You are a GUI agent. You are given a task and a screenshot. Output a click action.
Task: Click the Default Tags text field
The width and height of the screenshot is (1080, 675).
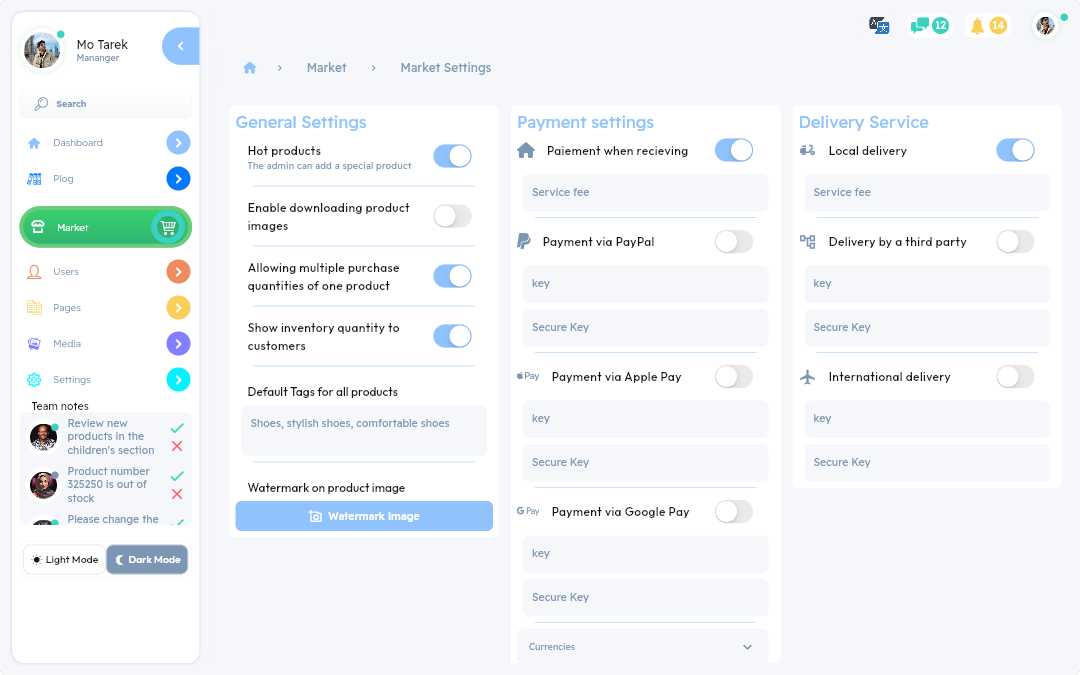tap(364, 430)
